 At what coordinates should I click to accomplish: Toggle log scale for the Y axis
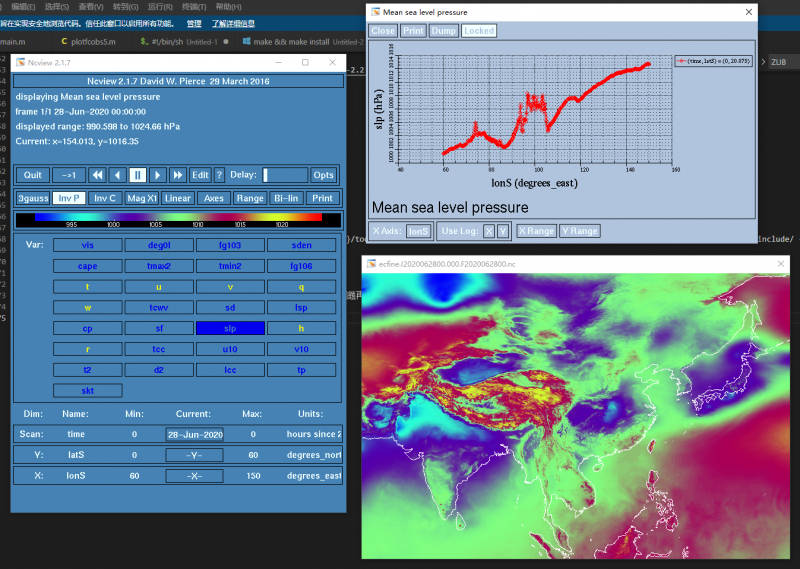pyautogui.click(x=502, y=231)
